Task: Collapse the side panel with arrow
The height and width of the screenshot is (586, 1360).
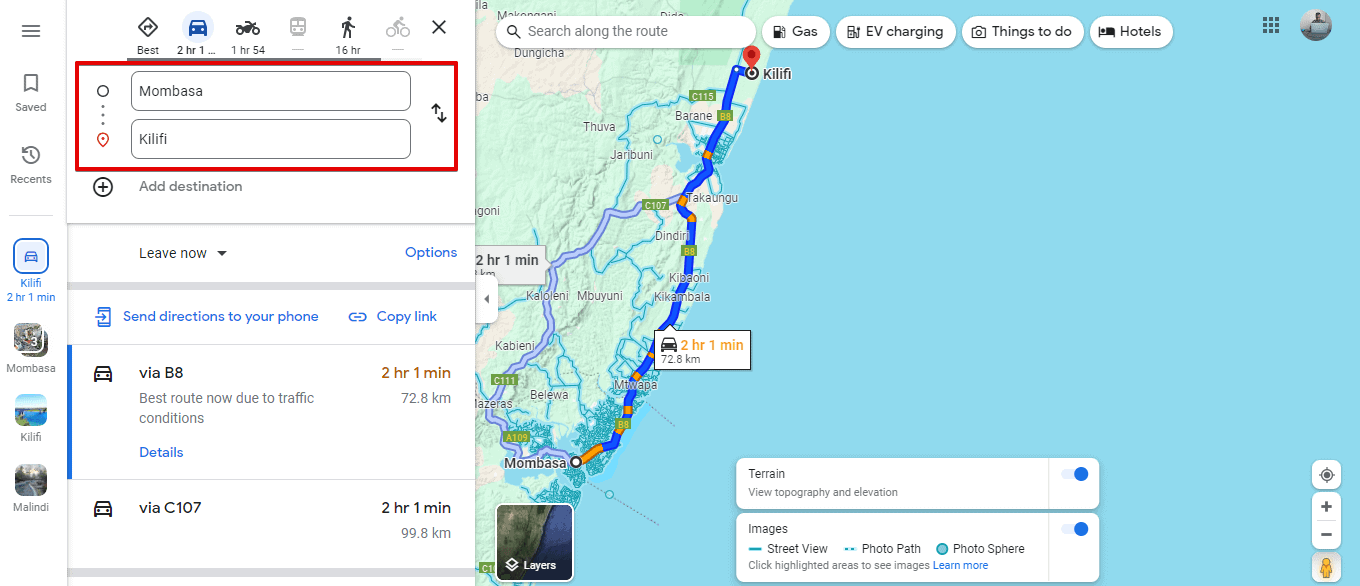Action: coord(486,299)
